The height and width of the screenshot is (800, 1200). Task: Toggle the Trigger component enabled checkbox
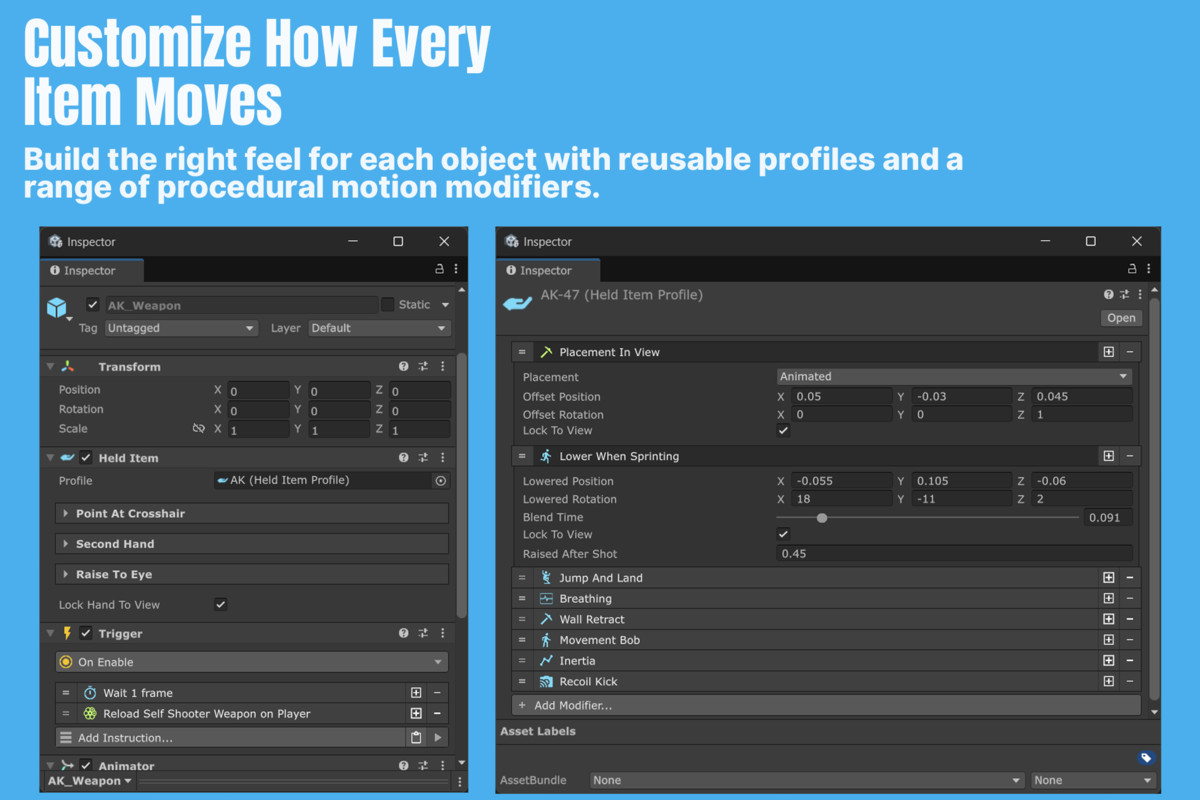86,634
